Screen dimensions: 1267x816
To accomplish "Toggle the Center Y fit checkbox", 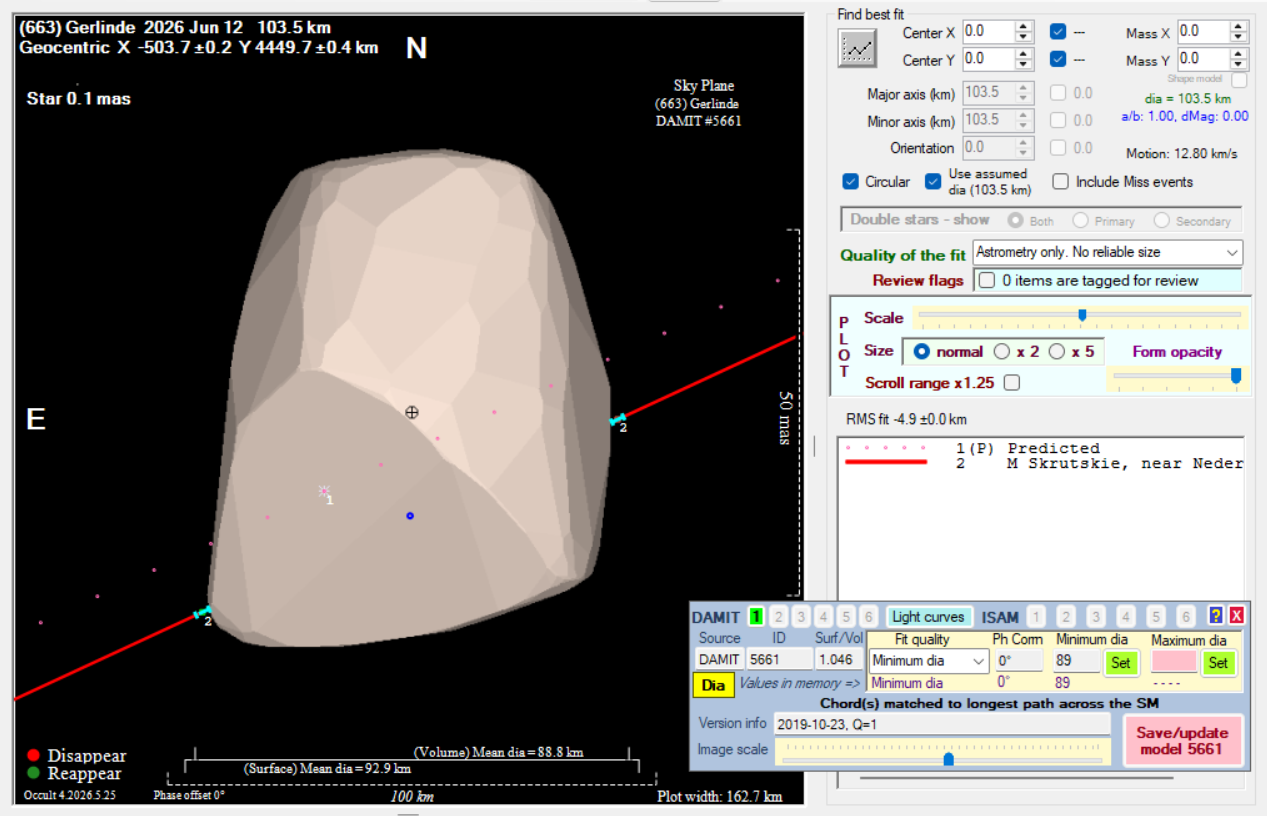I will pyautogui.click(x=1058, y=59).
